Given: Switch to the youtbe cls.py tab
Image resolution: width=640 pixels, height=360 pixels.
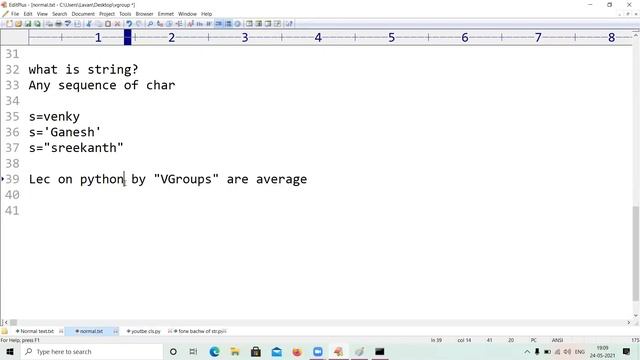Looking at the screenshot, I should point(144,331).
